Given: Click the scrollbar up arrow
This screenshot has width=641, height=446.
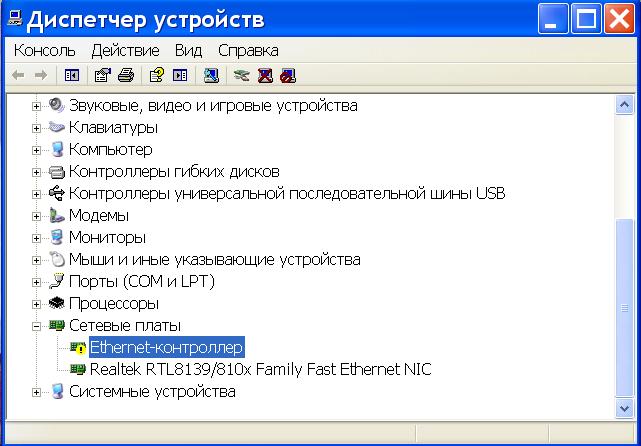Looking at the screenshot, I should tap(624, 105).
